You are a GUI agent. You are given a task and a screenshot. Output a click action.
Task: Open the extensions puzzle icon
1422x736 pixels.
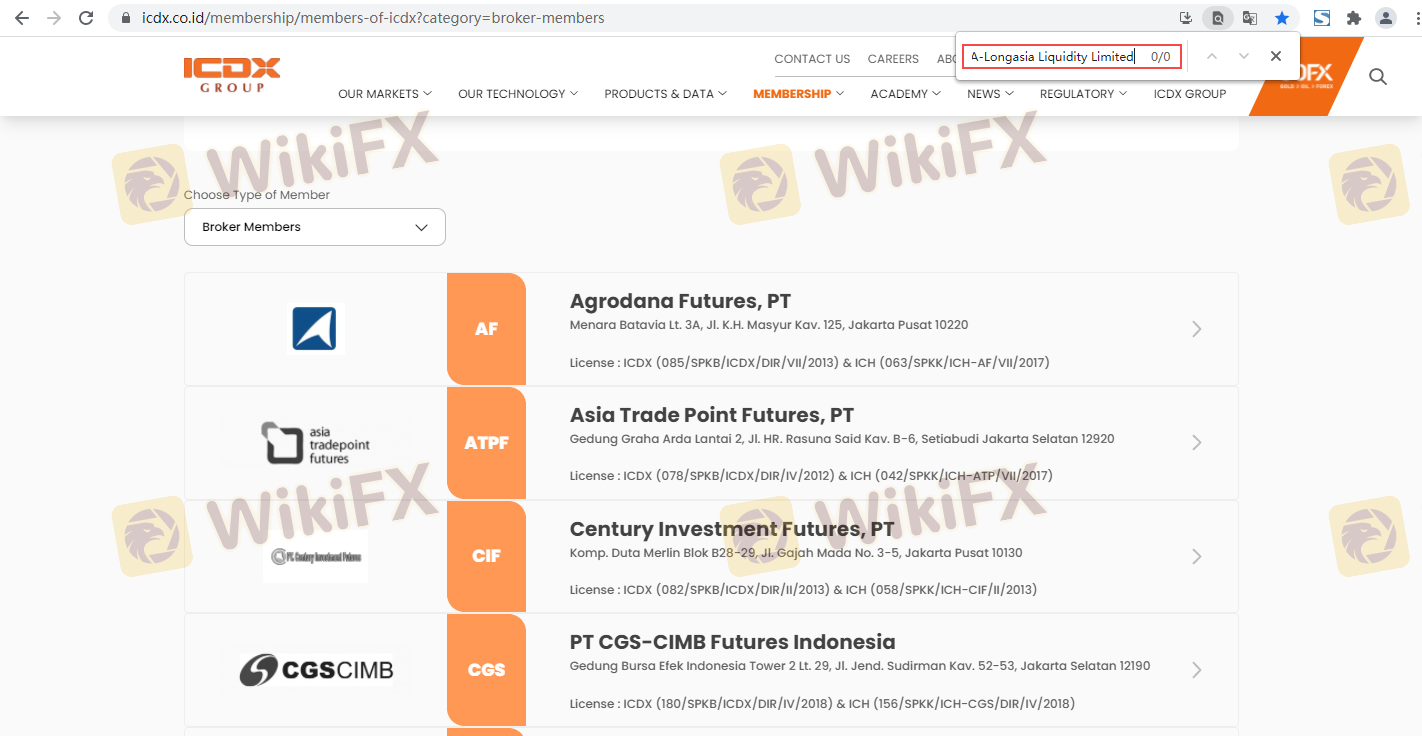click(1354, 18)
